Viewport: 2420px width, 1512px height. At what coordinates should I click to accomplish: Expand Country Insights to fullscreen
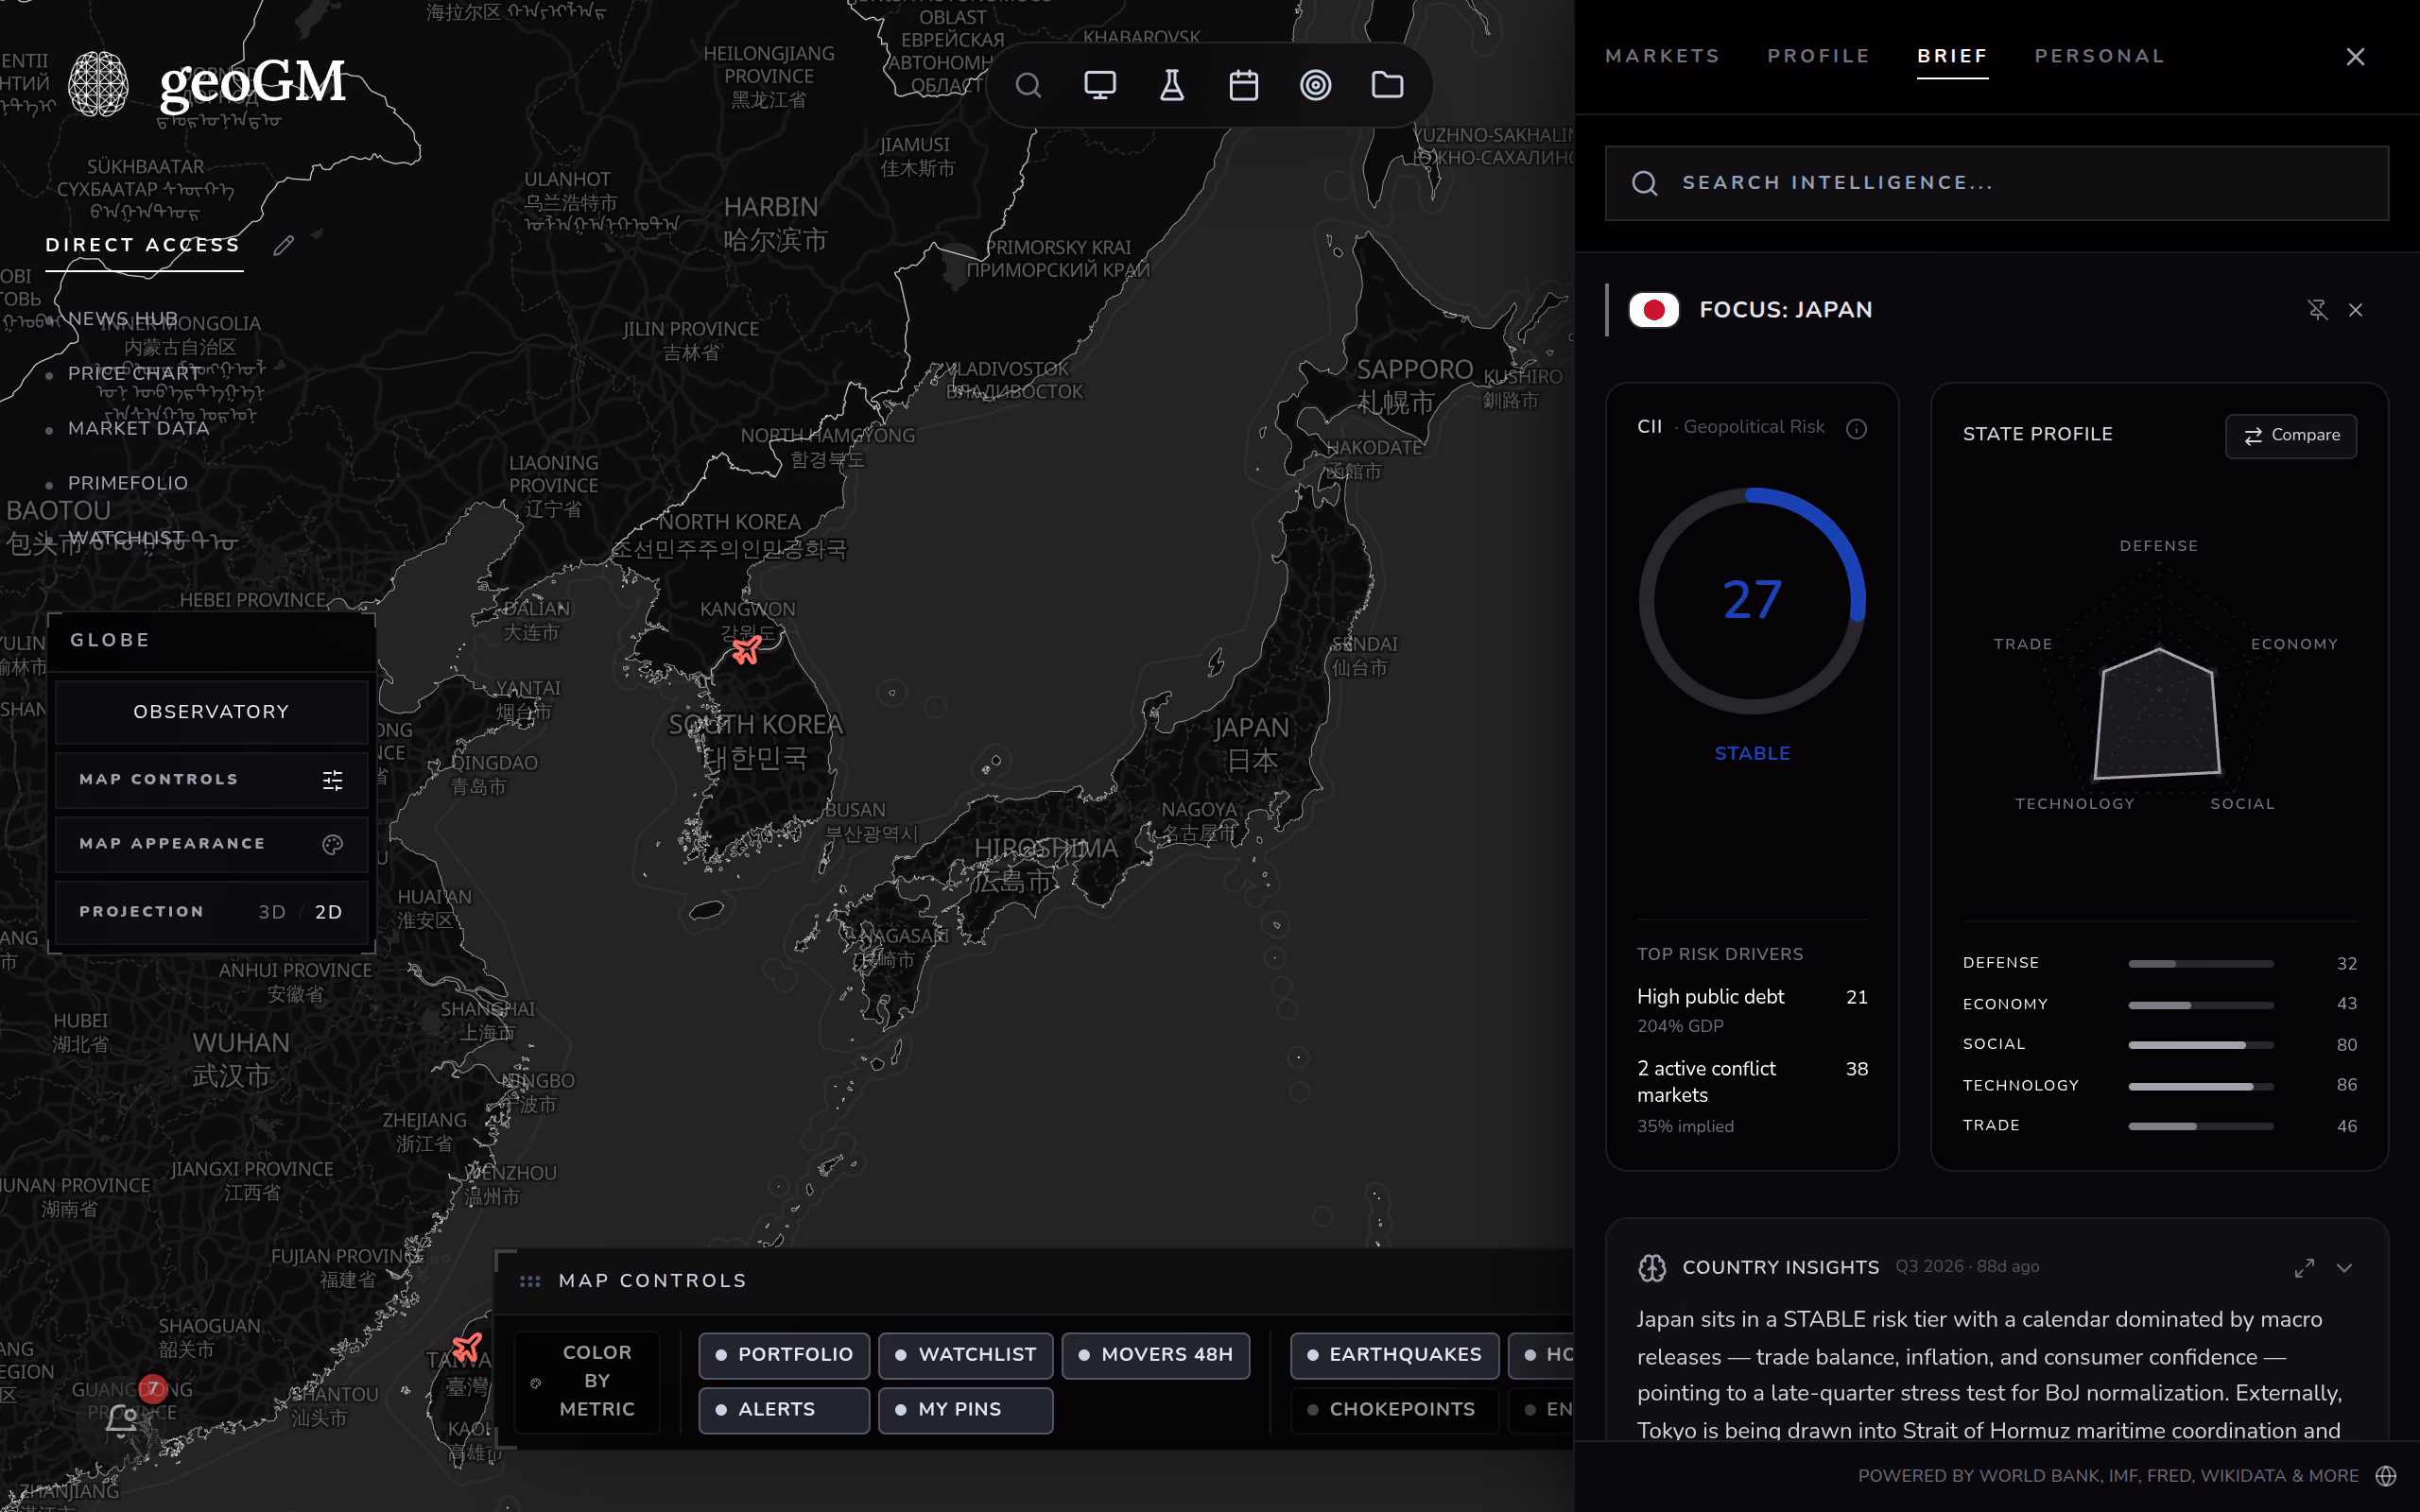[2304, 1268]
